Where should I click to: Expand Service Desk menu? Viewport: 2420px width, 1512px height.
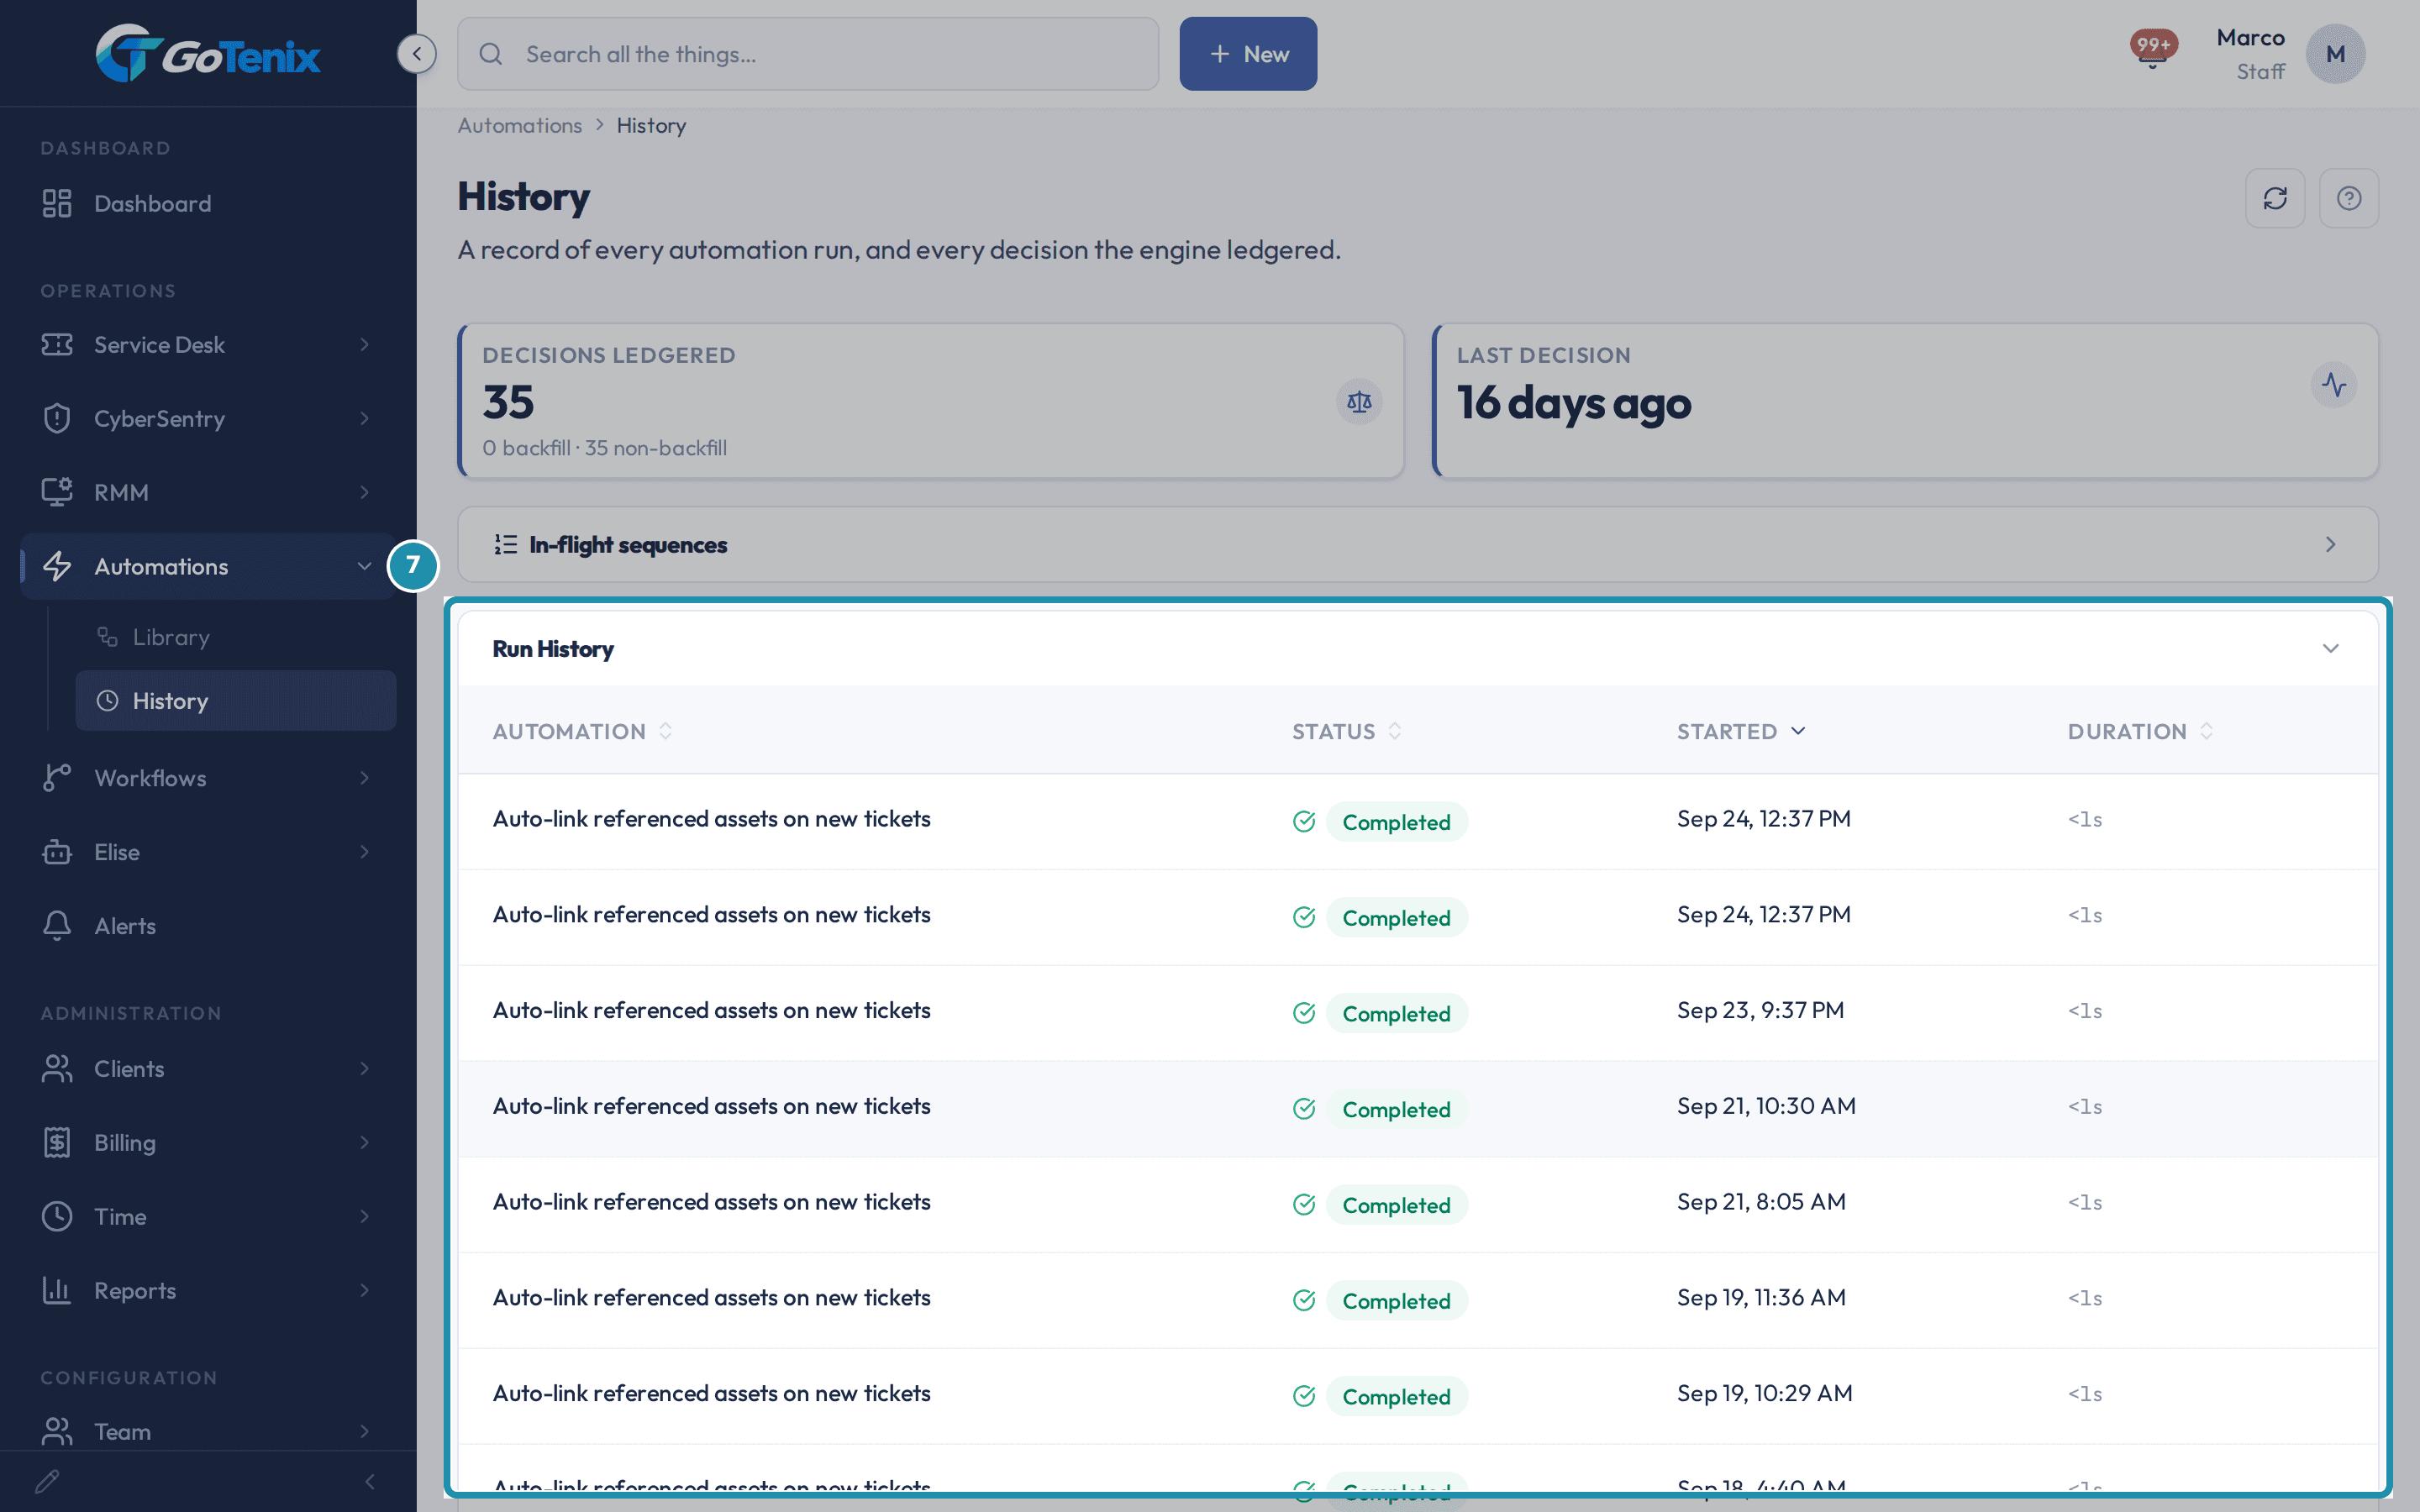208,344
